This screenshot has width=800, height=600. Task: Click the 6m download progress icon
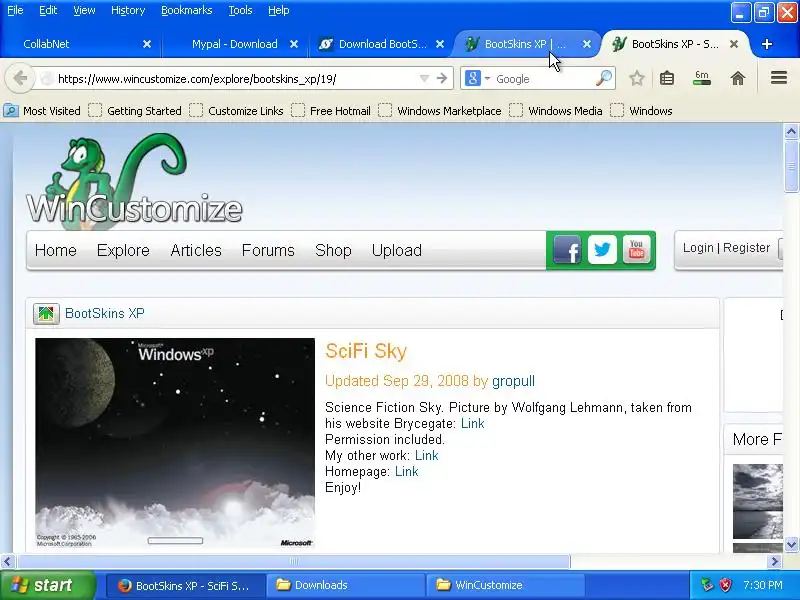702,78
